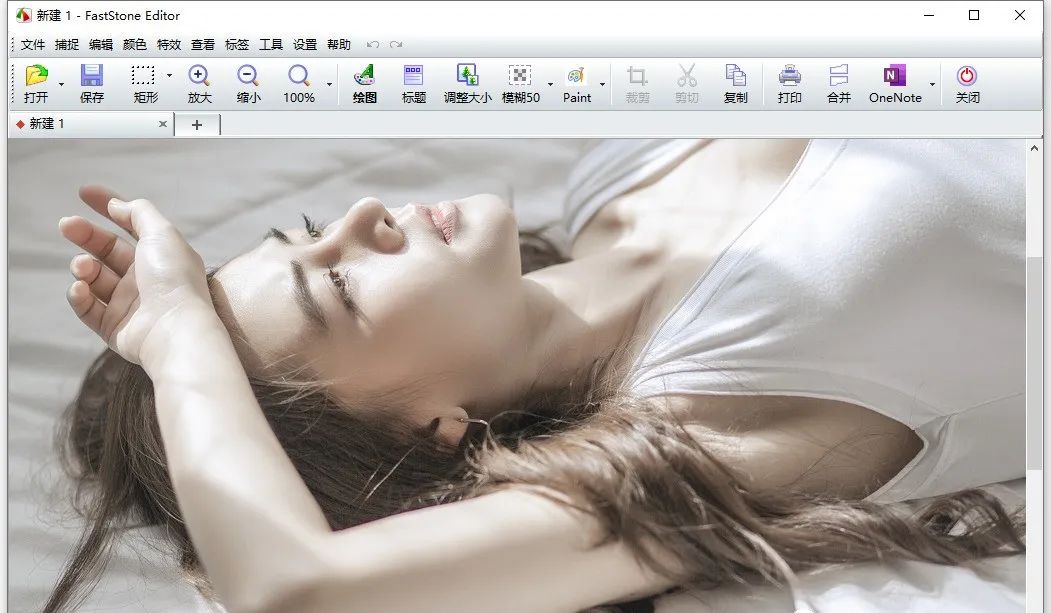
Task: Print the image using 打印
Action: pos(790,84)
